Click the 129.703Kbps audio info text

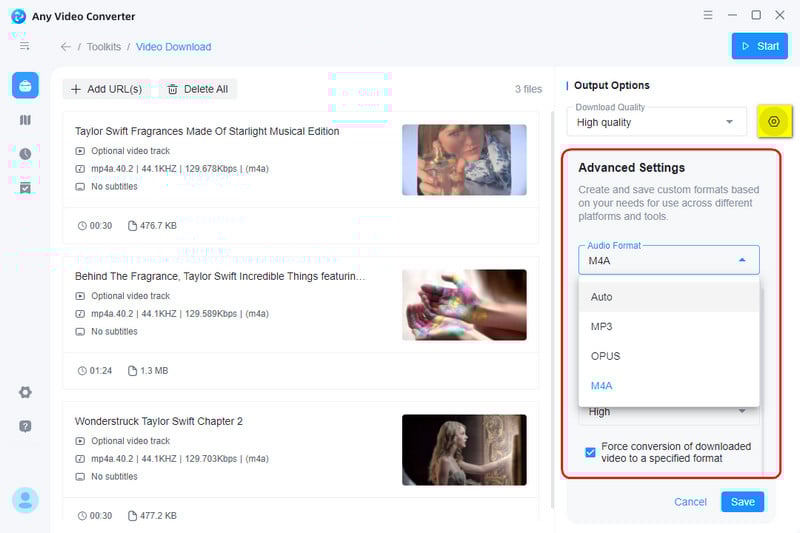180,459
